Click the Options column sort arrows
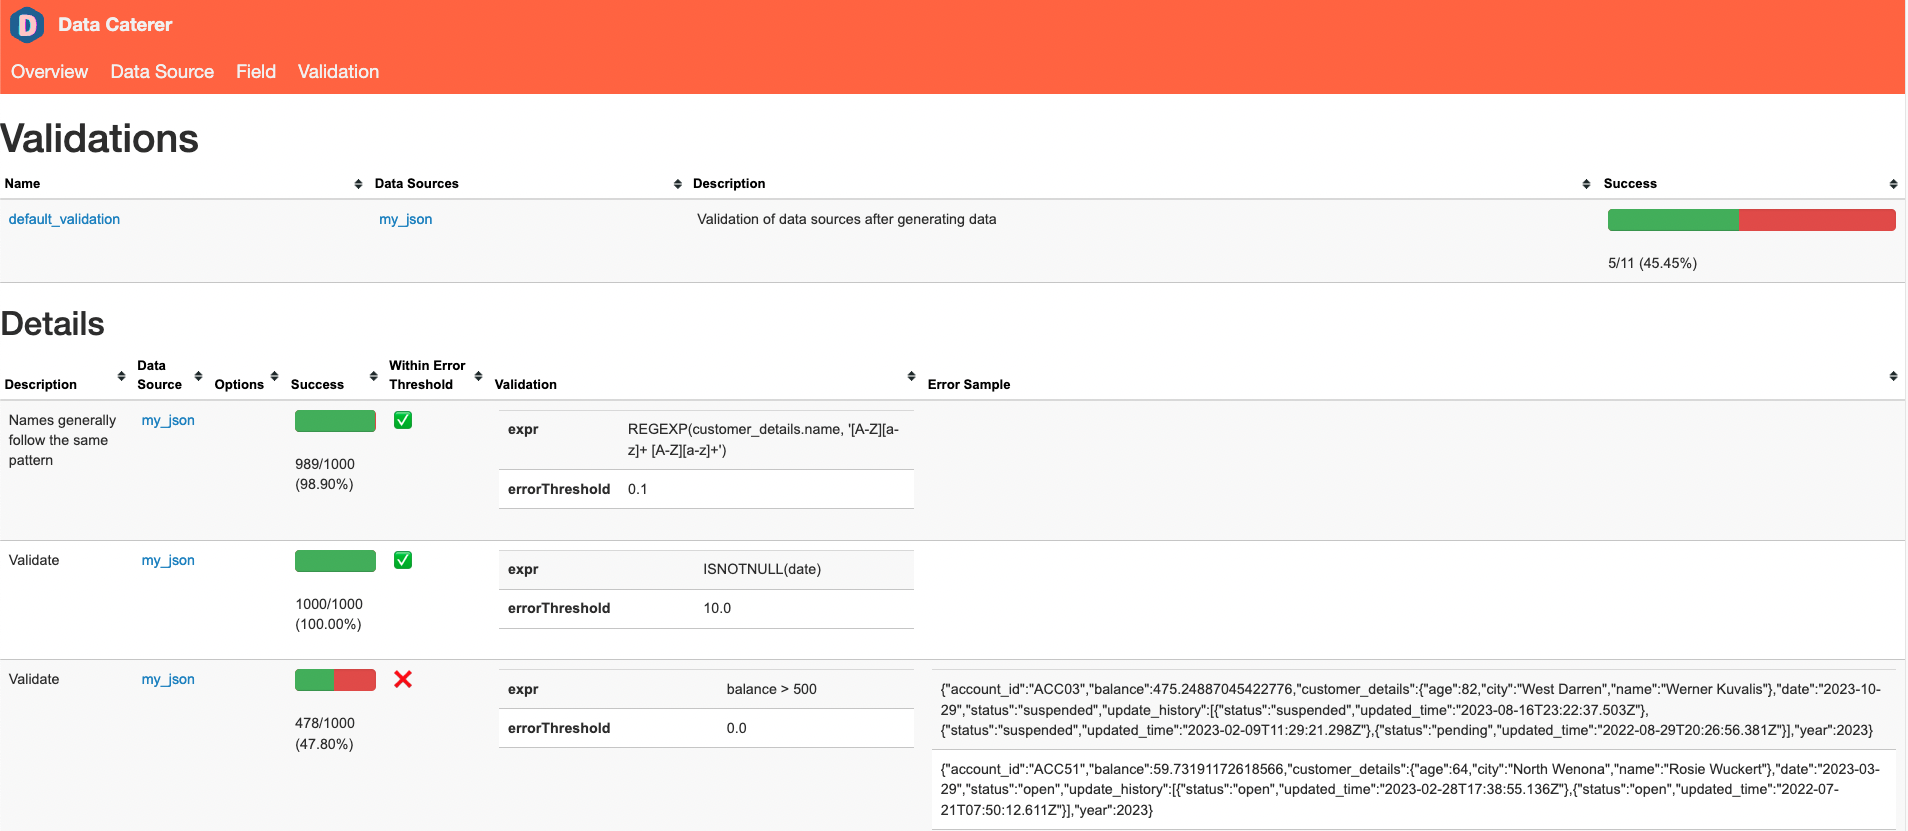This screenshot has width=1908, height=831. point(274,376)
